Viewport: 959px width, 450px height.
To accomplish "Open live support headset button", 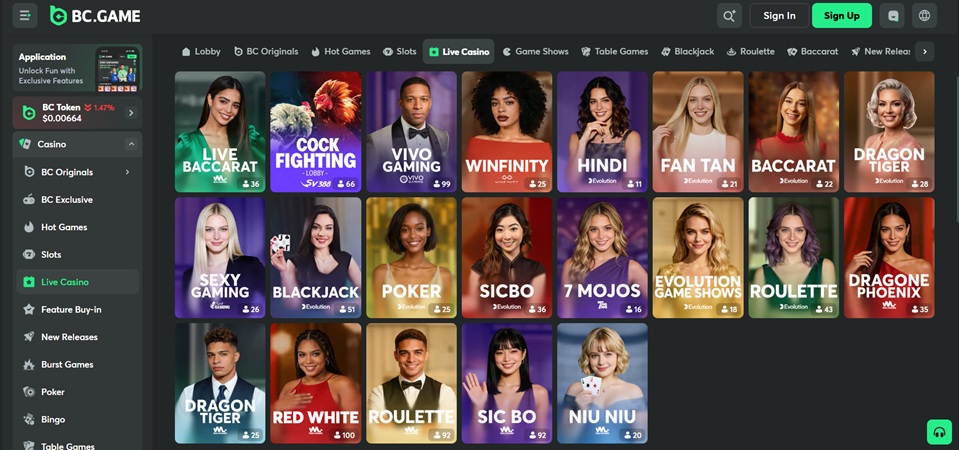I will click(939, 432).
